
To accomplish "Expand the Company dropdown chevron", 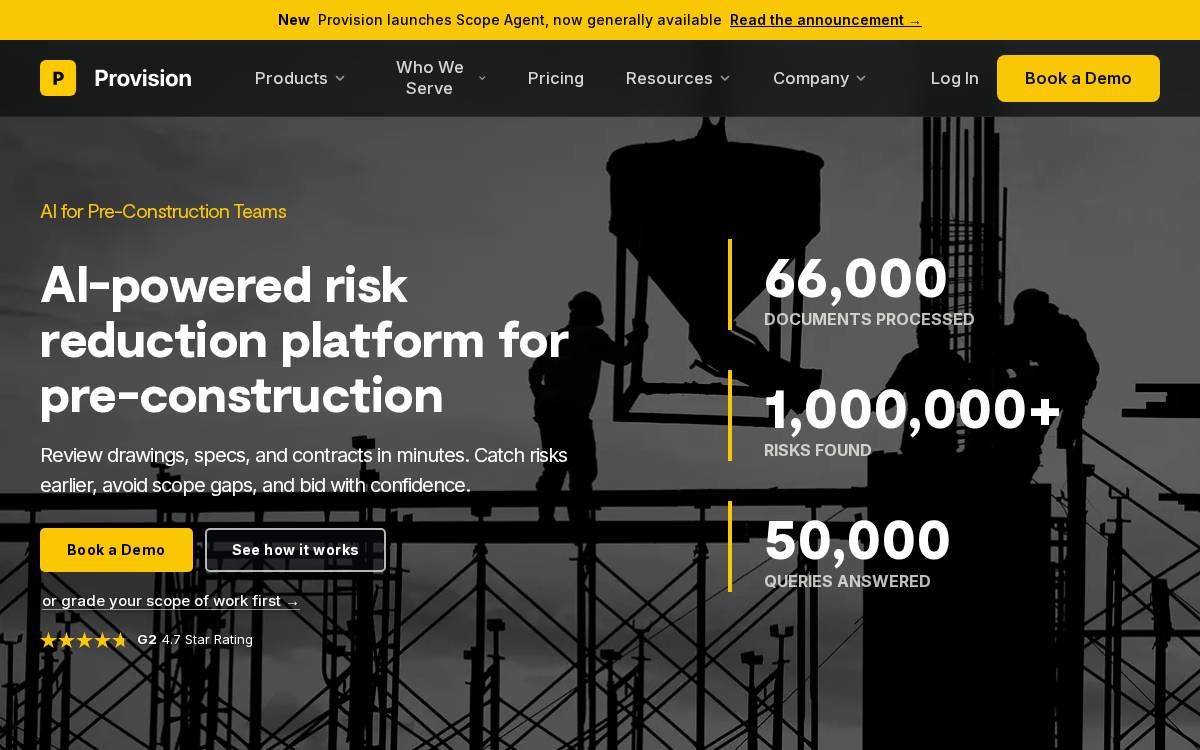I will [861, 78].
